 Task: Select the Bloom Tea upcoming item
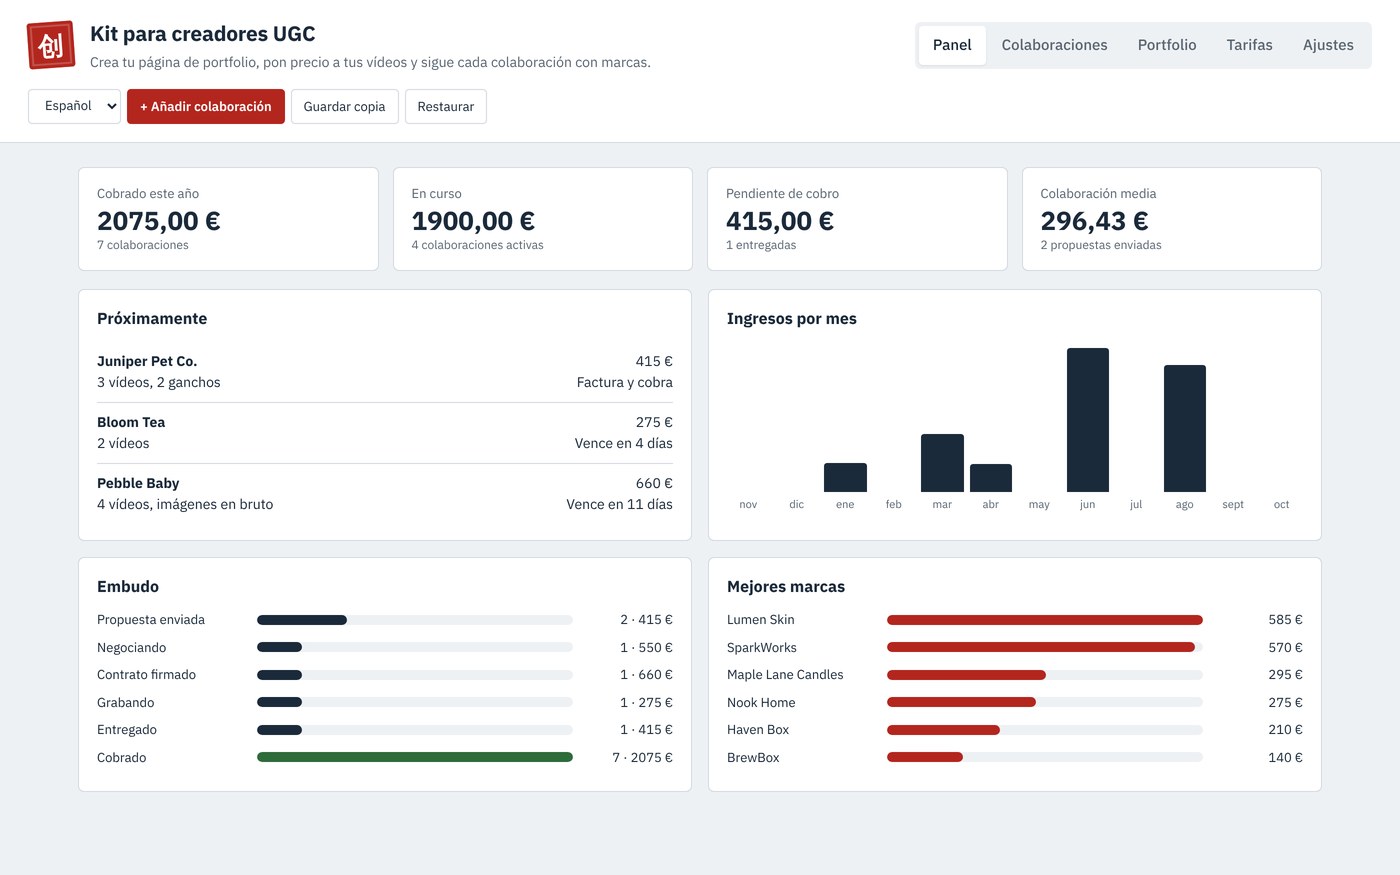pyautogui.click(x=385, y=433)
